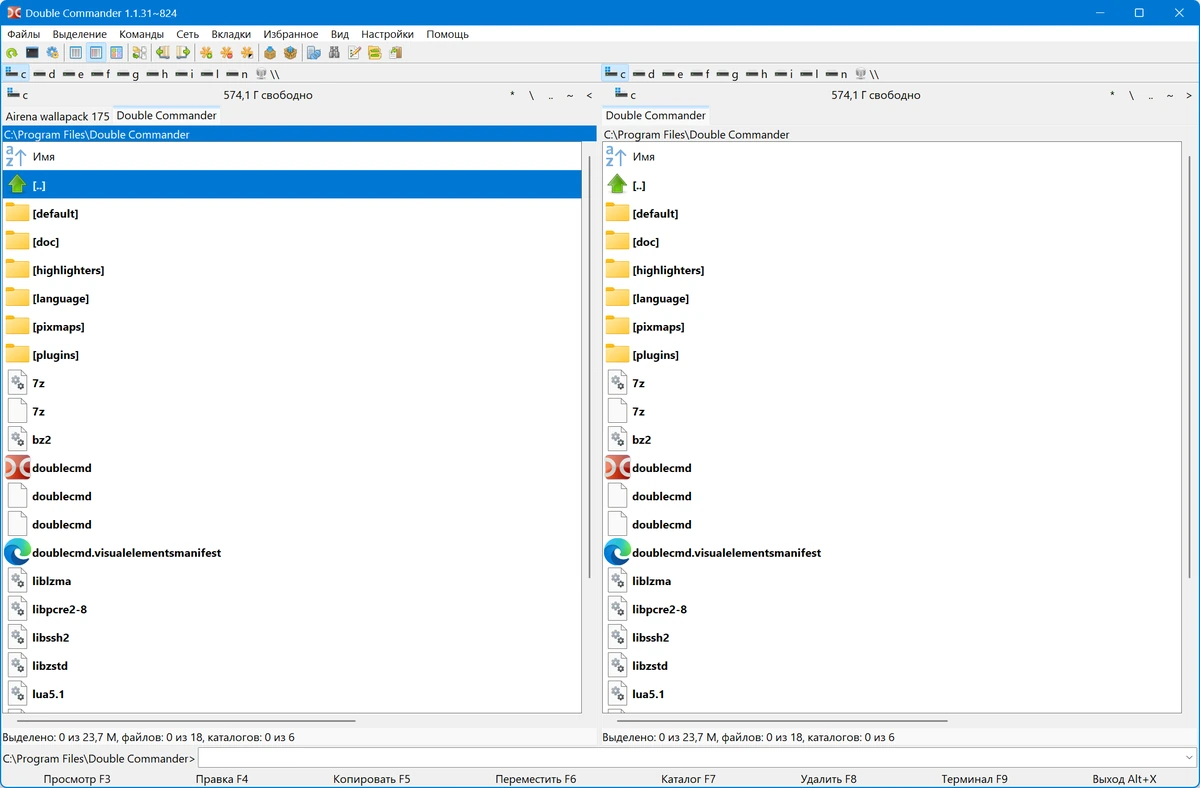Open the Избранное menu

[291, 34]
